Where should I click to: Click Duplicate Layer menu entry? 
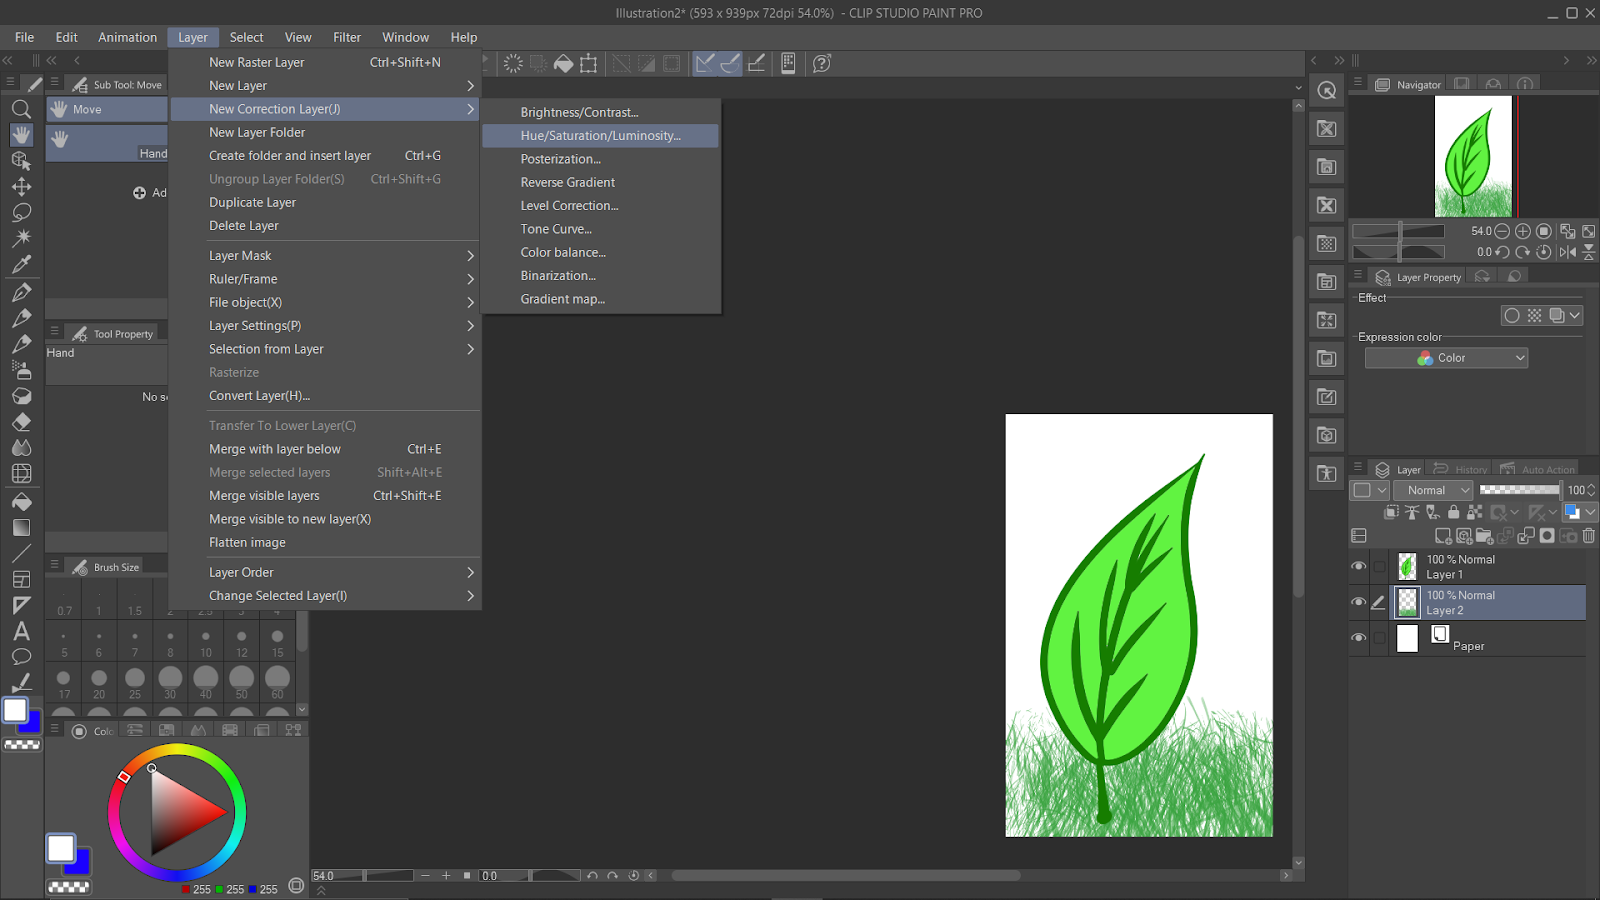coord(325,203)
